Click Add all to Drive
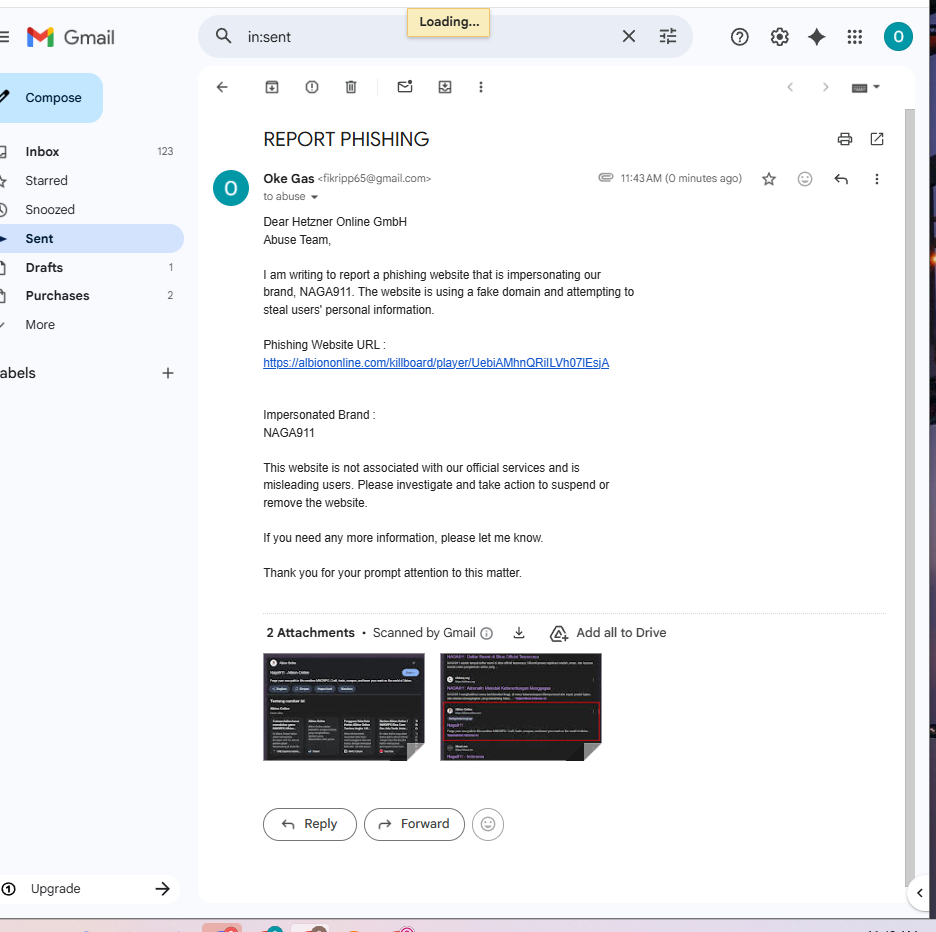The height and width of the screenshot is (932, 936). click(x=608, y=633)
